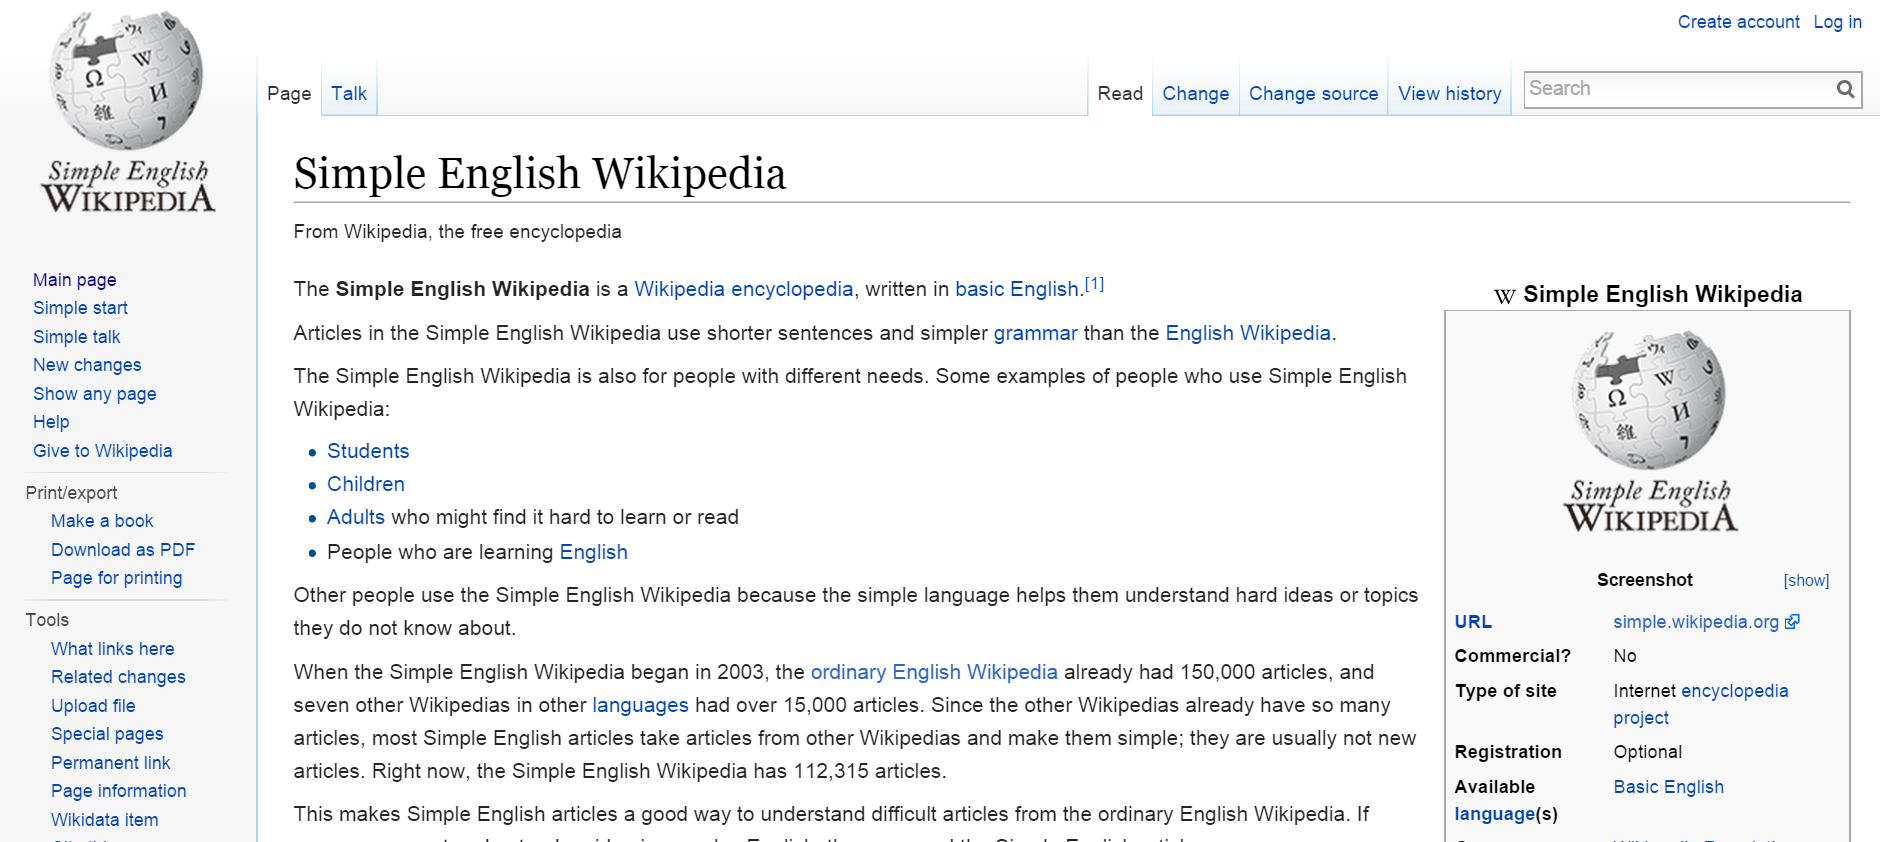The height and width of the screenshot is (842, 1880).
Task: Click Upload file link
Action: 93,706
